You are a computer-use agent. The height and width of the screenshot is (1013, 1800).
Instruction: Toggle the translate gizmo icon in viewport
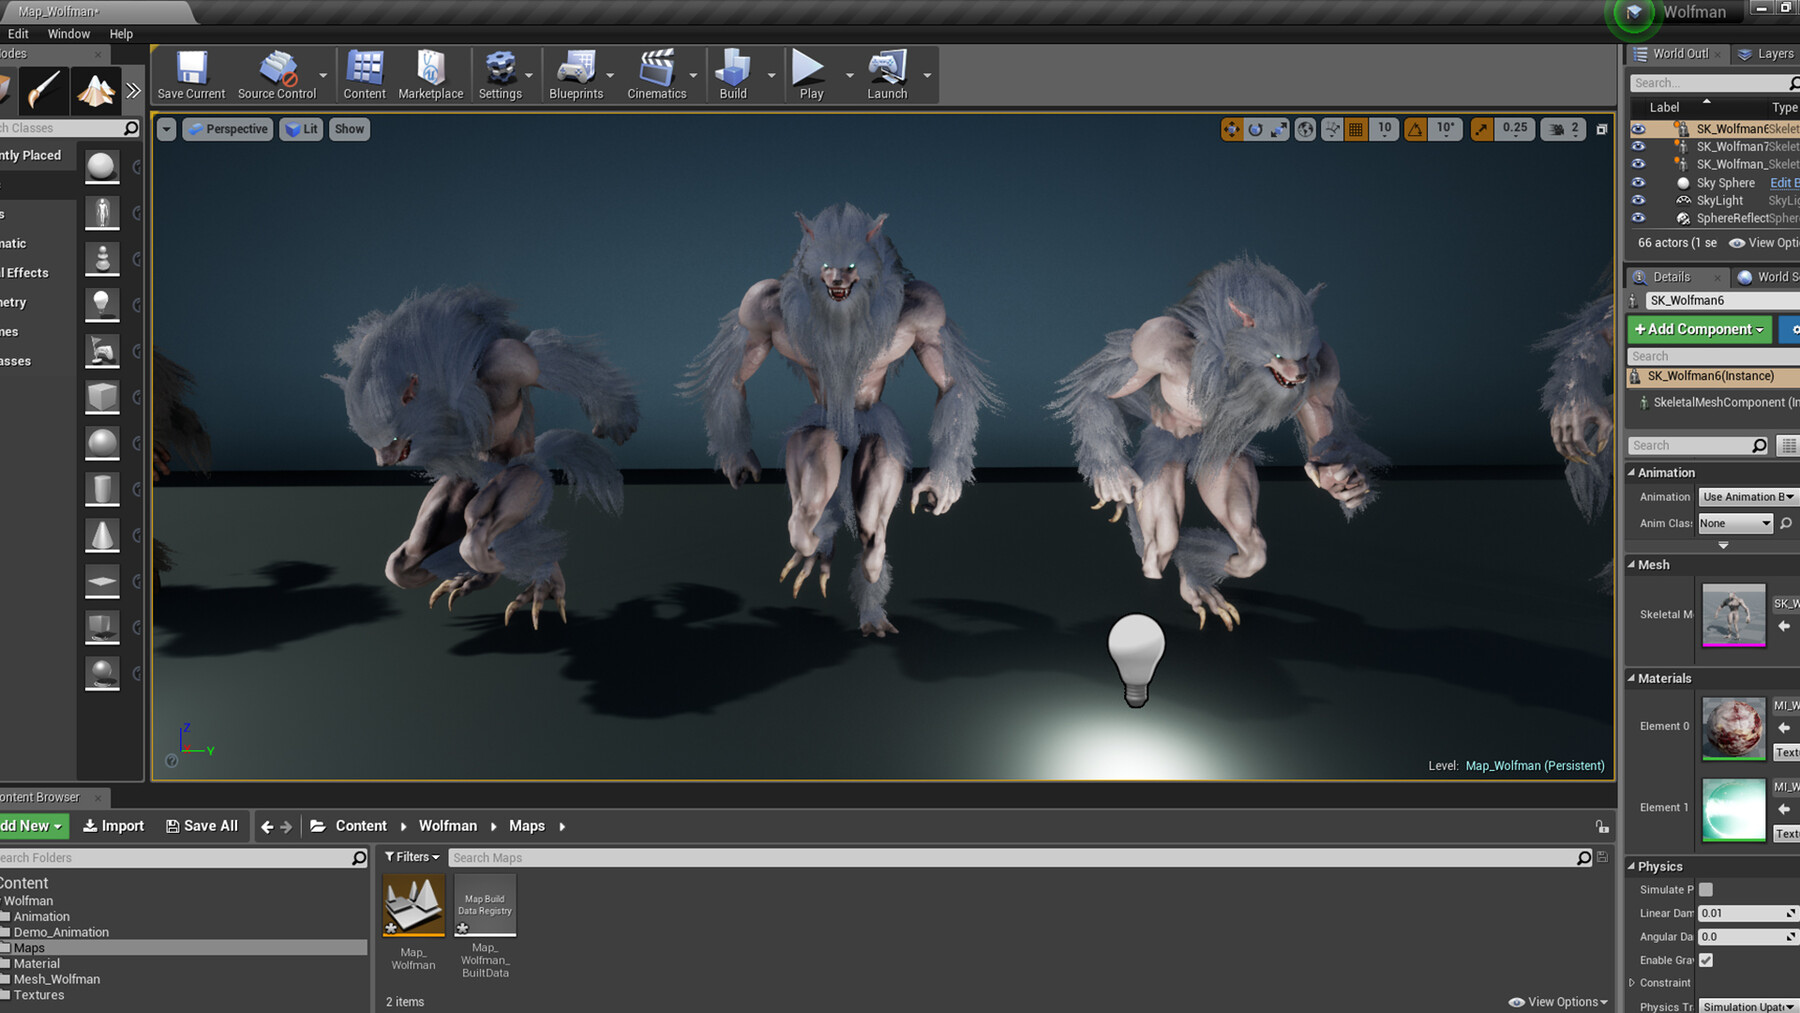click(x=1232, y=129)
